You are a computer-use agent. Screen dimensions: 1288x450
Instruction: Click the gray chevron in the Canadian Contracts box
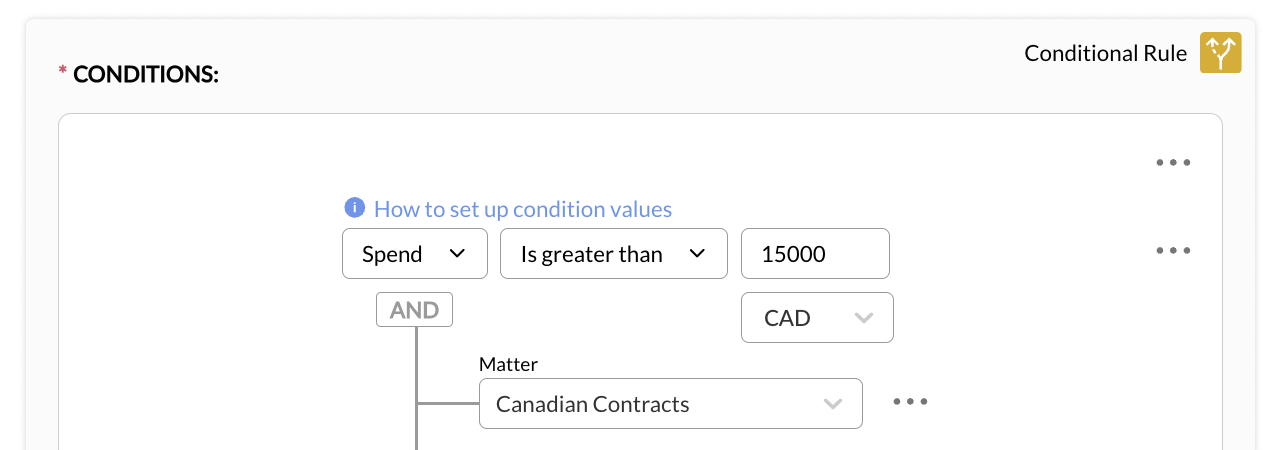(x=832, y=404)
